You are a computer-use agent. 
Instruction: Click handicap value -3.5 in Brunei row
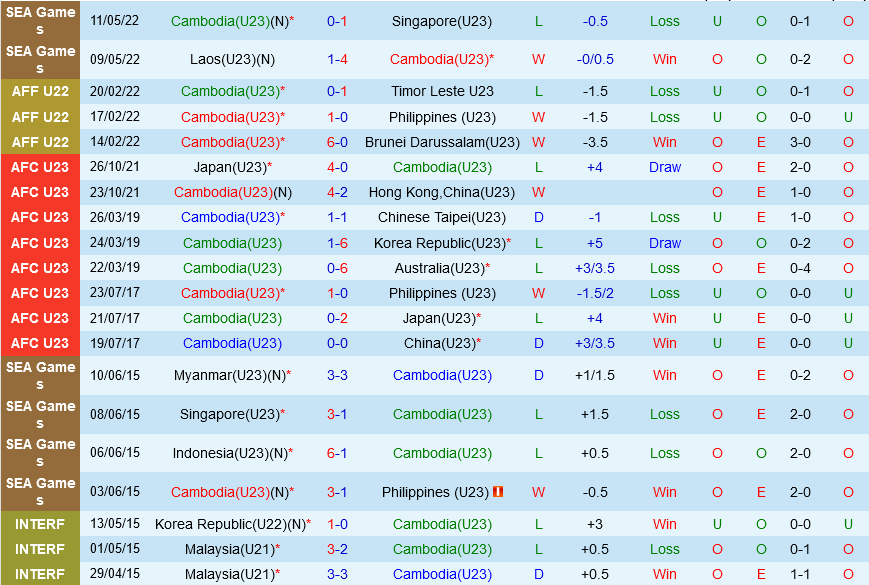(595, 142)
